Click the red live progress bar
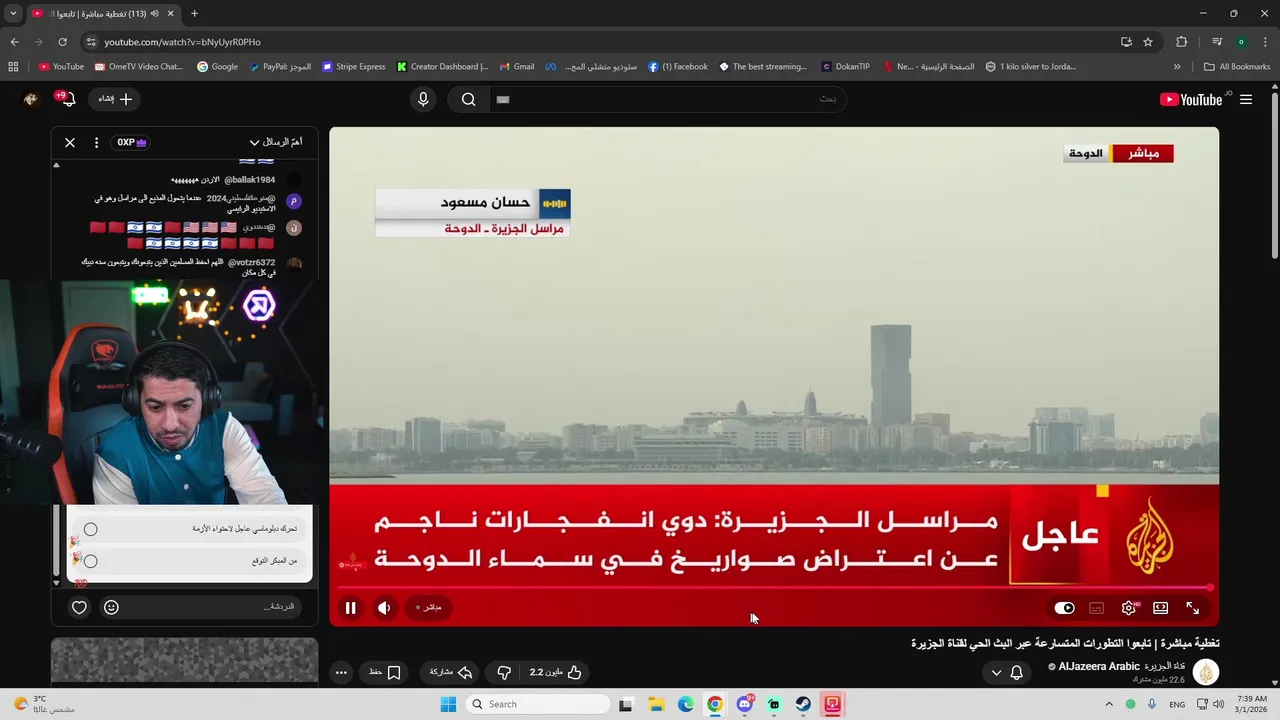 point(774,588)
